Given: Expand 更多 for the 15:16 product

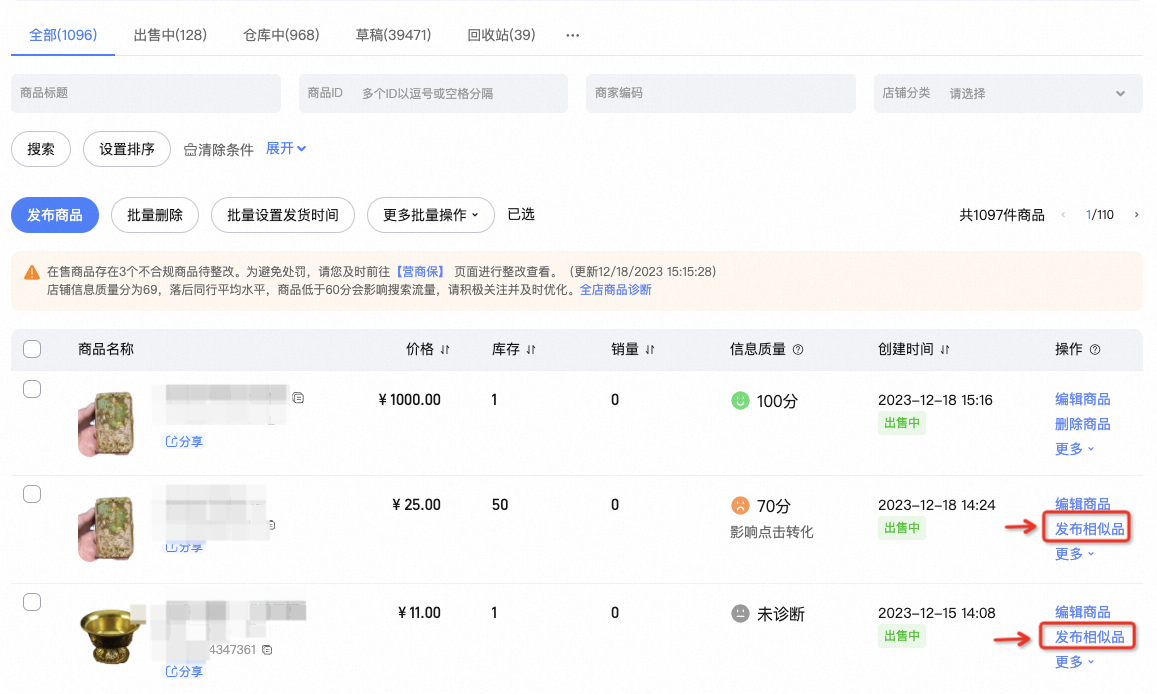Looking at the screenshot, I should point(1074,449).
